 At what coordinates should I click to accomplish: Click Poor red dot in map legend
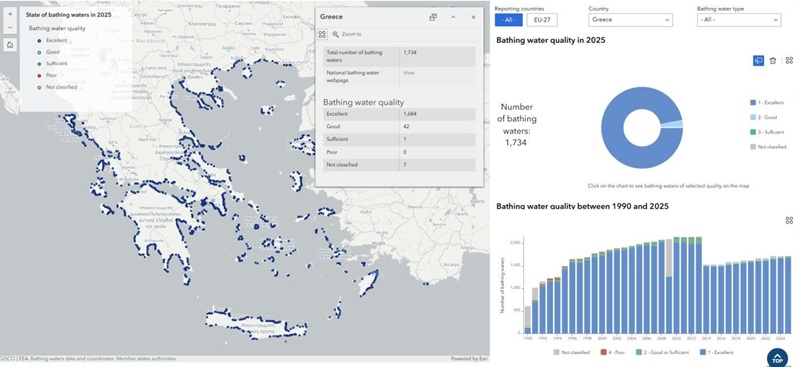click(x=40, y=75)
